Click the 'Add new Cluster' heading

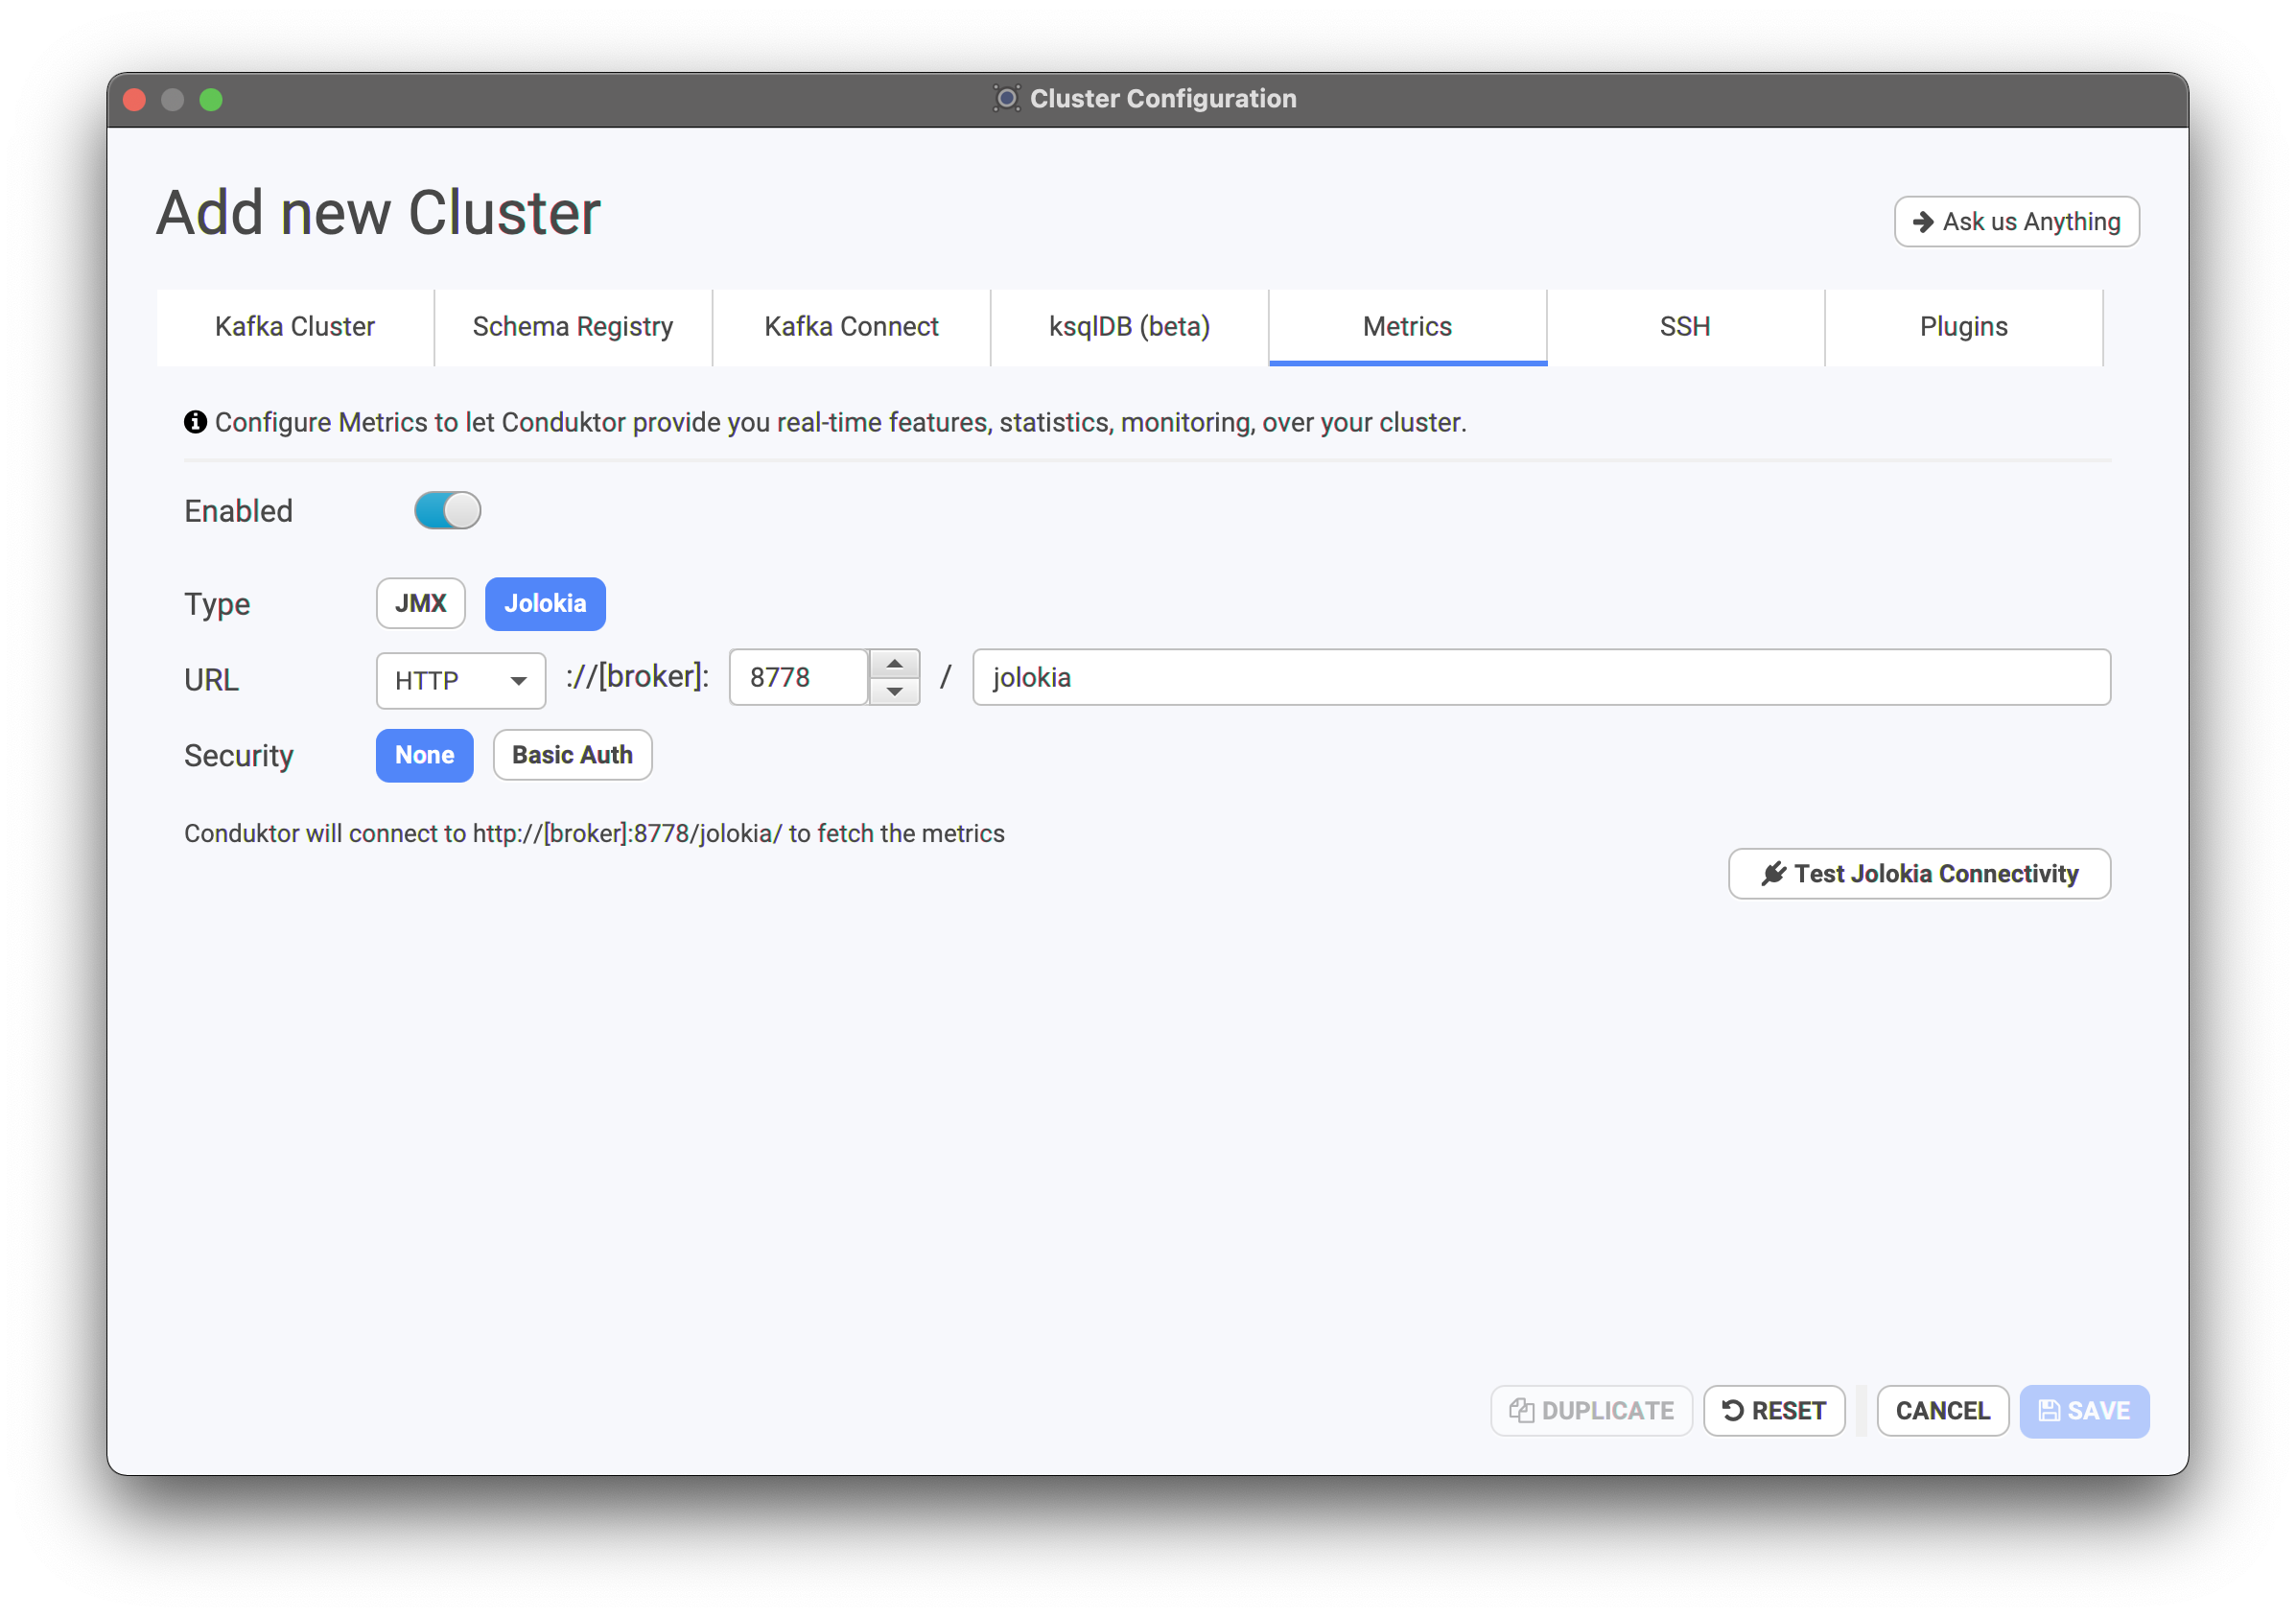[x=378, y=212]
